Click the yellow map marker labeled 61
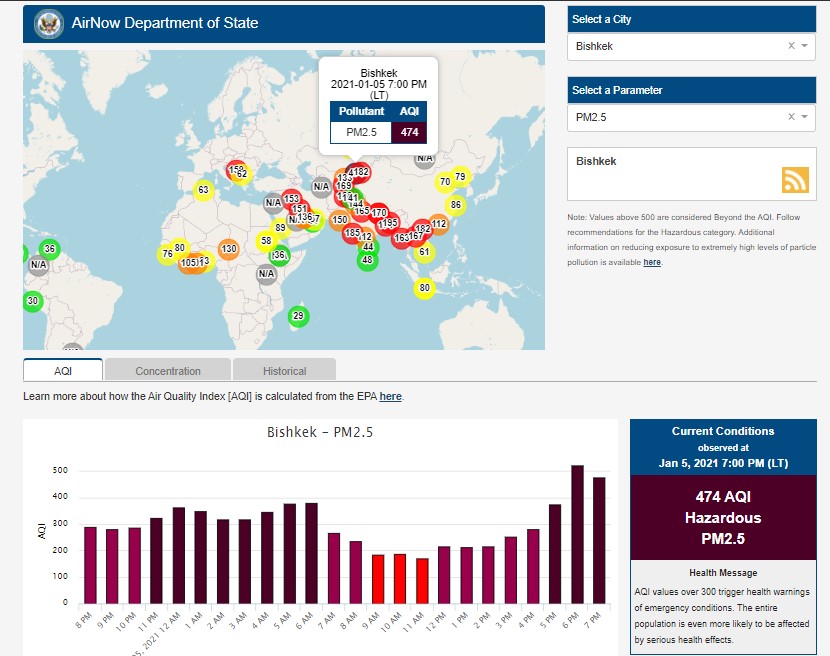 coord(424,252)
